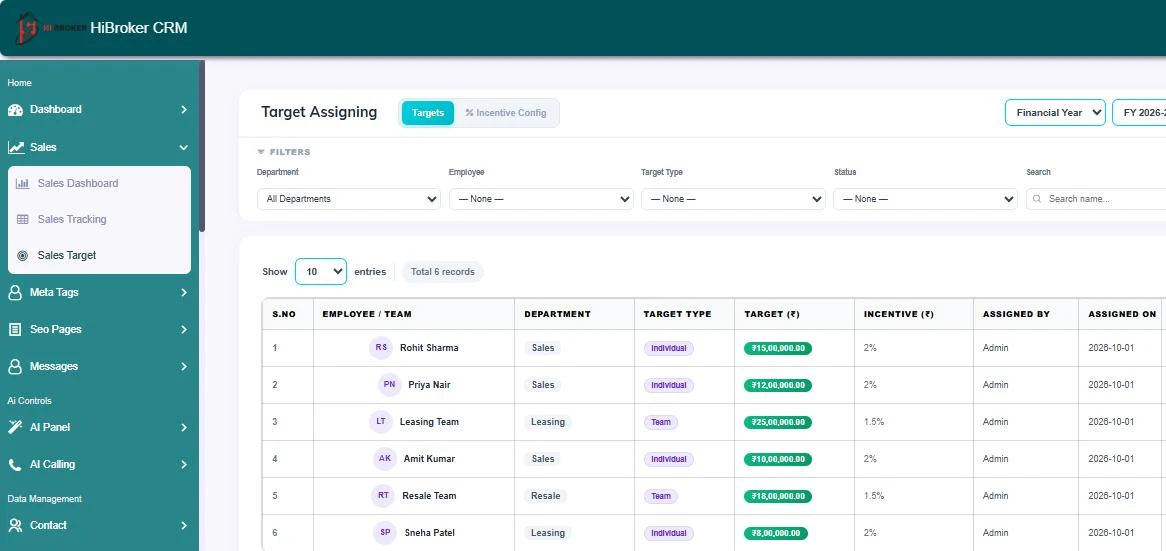Viewport: 1166px width, 551px height.
Task: Open the Employee filter dropdown
Action: point(541,199)
